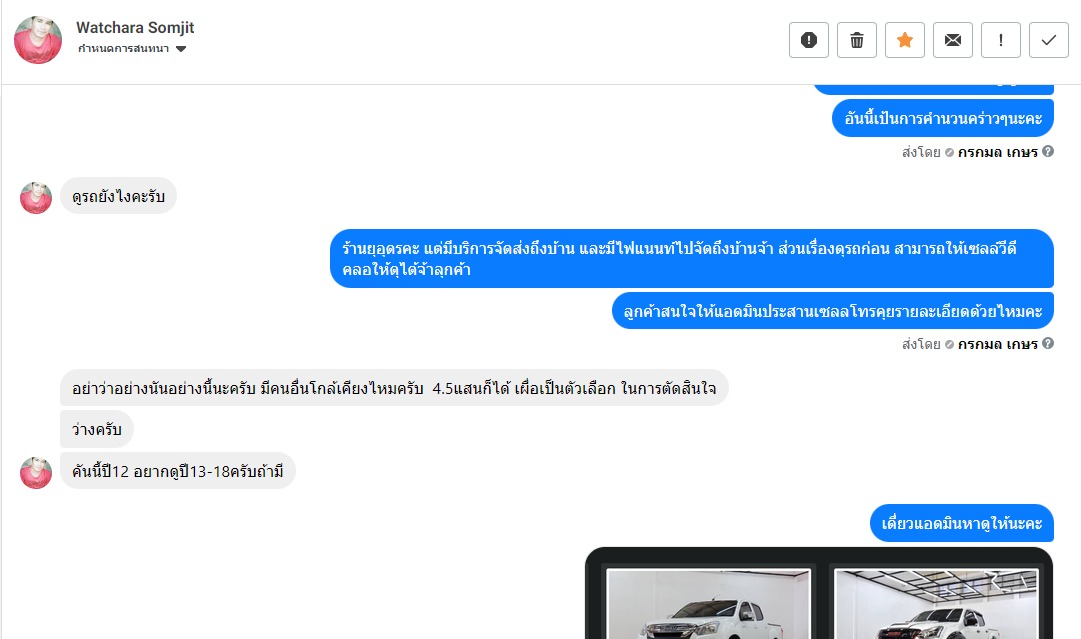Click customer avatar next to first gray message
This screenshot has height=639, width=1081.
point(36,198)
